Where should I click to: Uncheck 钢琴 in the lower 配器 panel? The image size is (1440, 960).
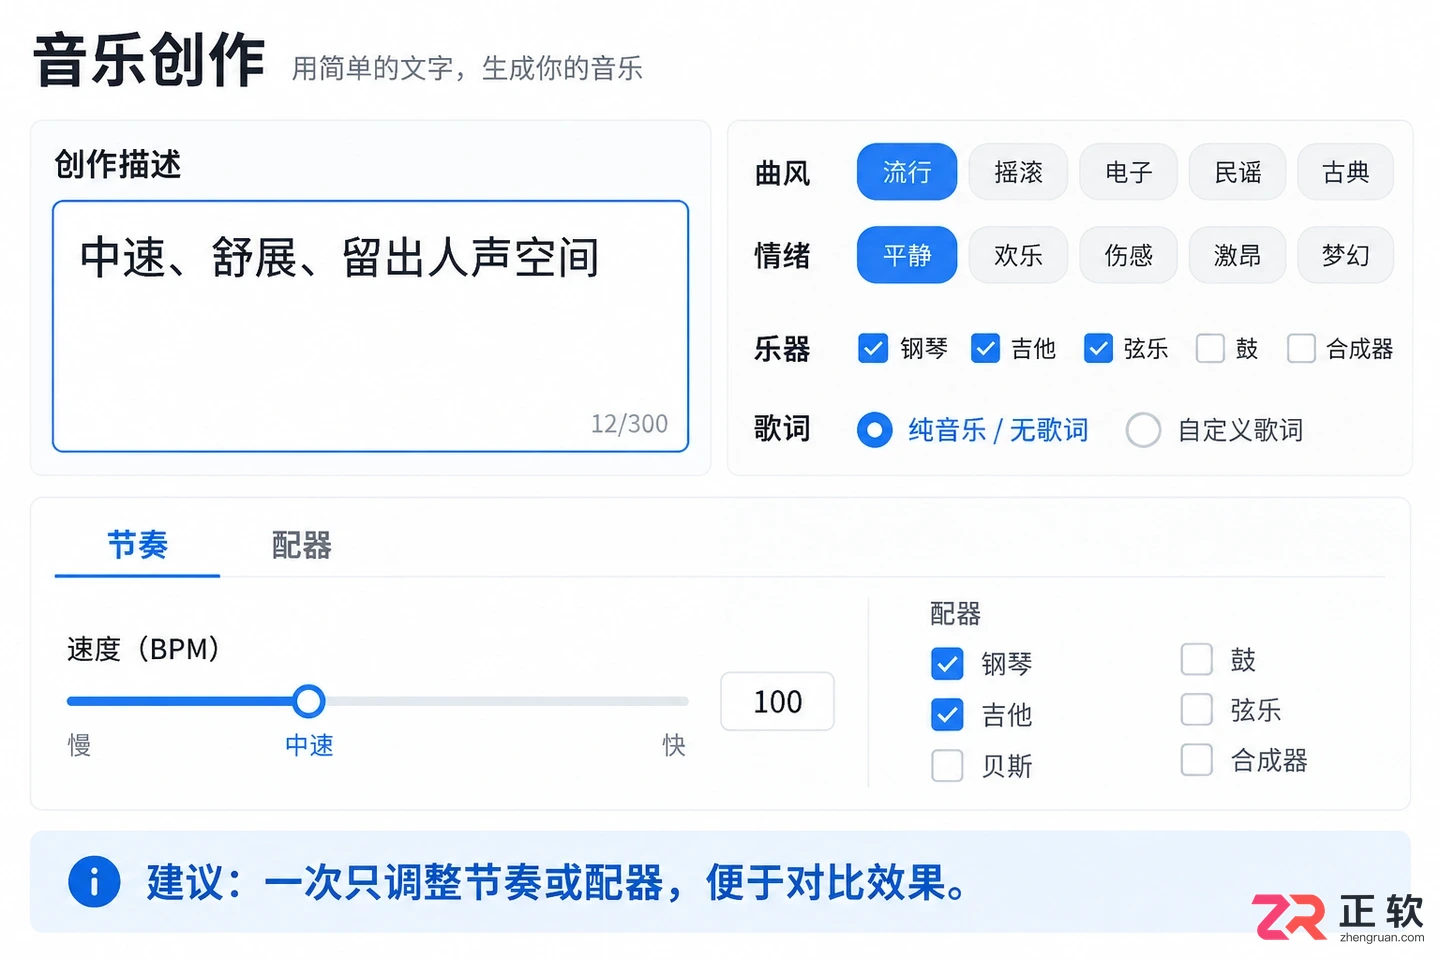tap(947, 663)
